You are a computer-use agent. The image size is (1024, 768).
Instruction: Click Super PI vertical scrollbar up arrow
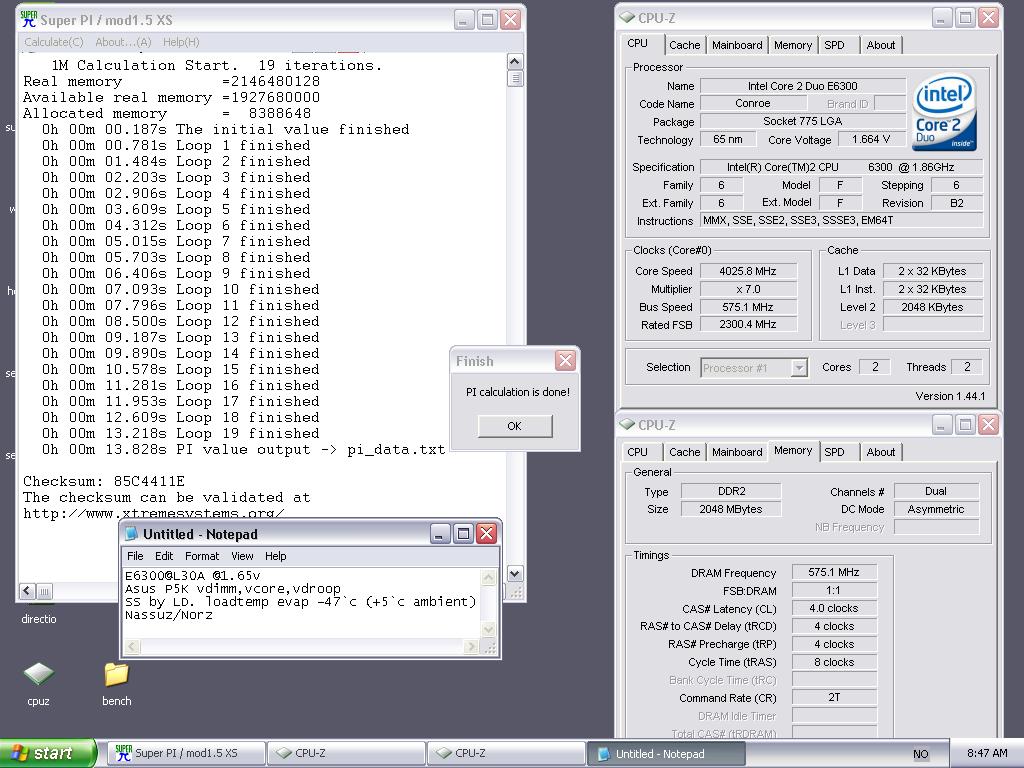click(515, 62)
